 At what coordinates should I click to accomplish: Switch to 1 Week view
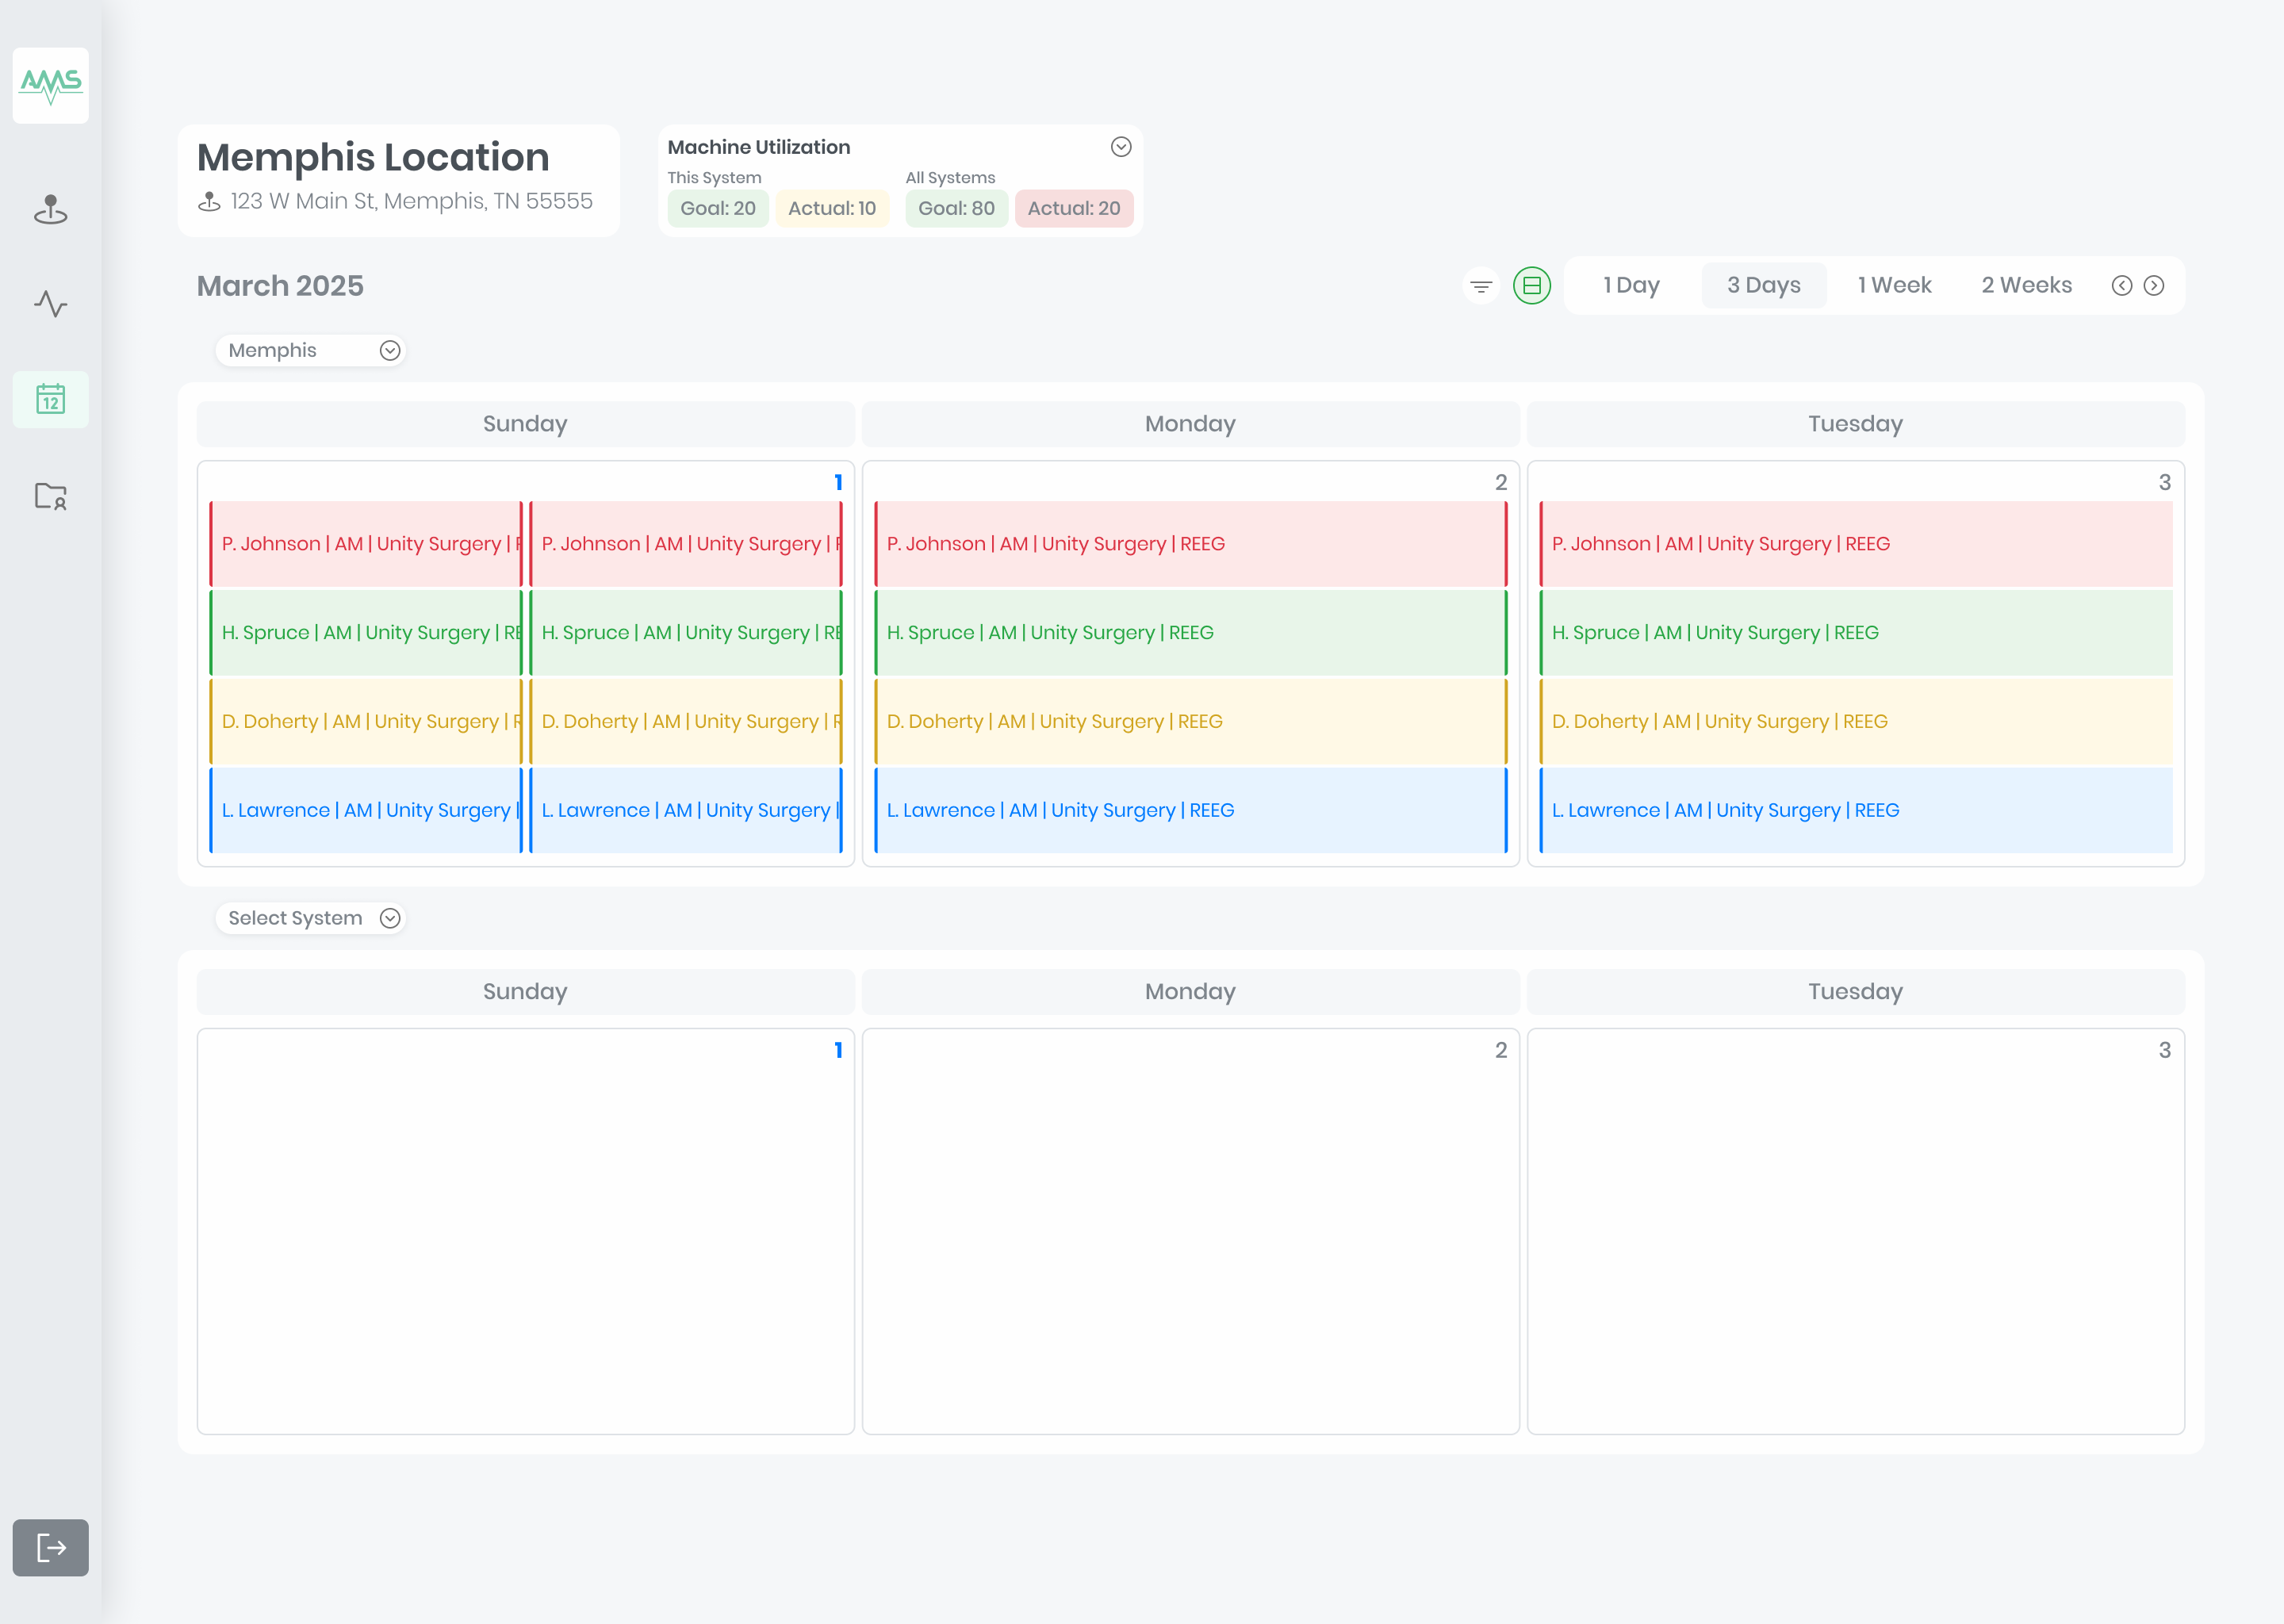coord(1894,286)
